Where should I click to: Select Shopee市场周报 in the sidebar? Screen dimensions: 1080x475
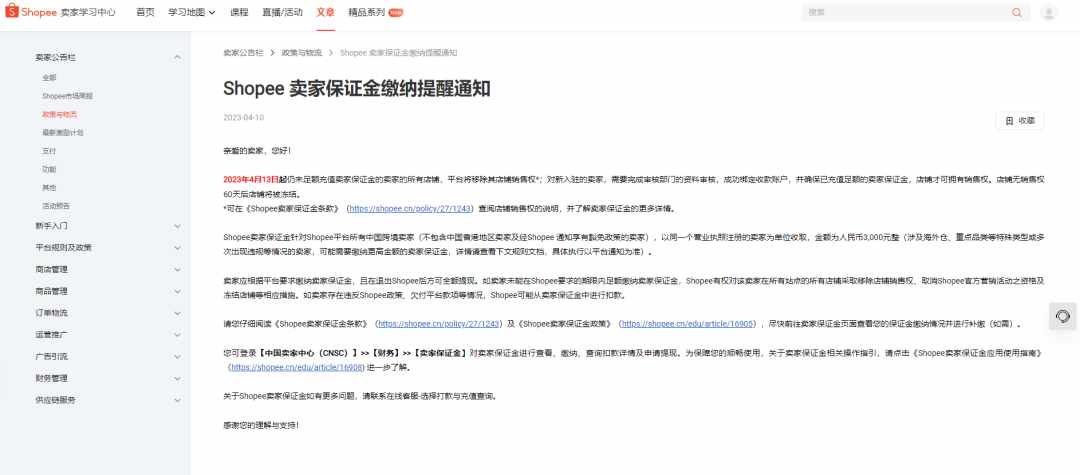67,96
